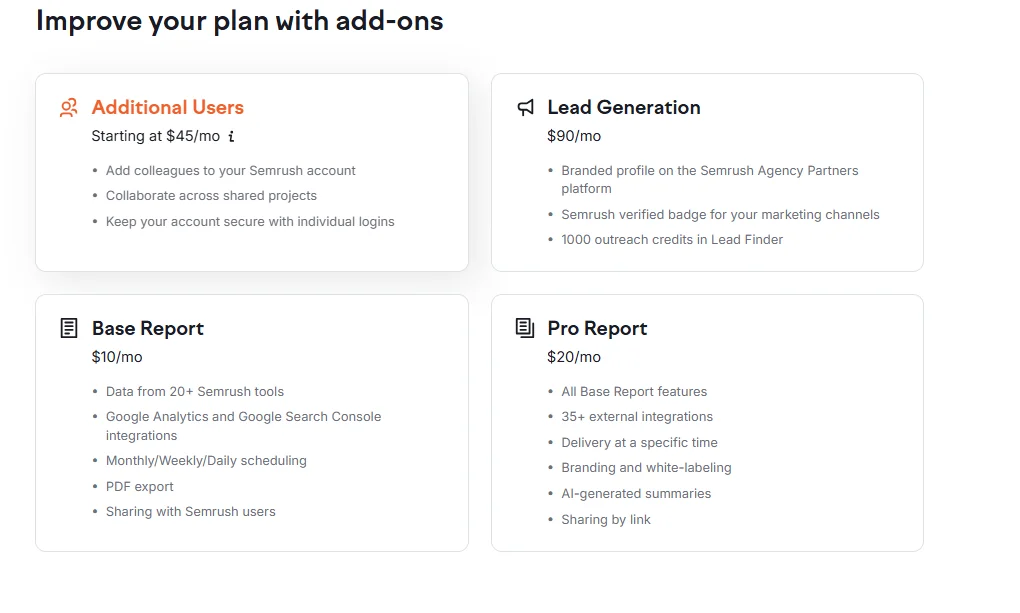The image size is (1020, 613).
Task: Click the Additional Users people icon
Action: [x=68, y=108]
